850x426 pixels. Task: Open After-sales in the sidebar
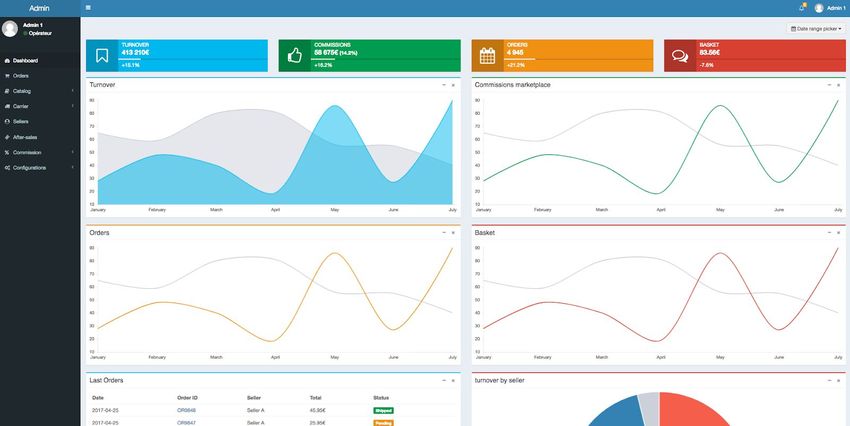(40, 137)
